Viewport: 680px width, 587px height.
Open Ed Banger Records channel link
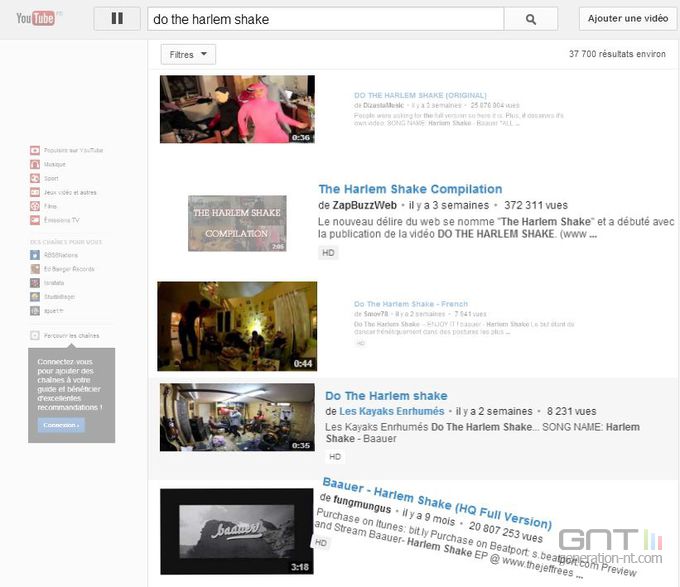[x=69, y=269]
